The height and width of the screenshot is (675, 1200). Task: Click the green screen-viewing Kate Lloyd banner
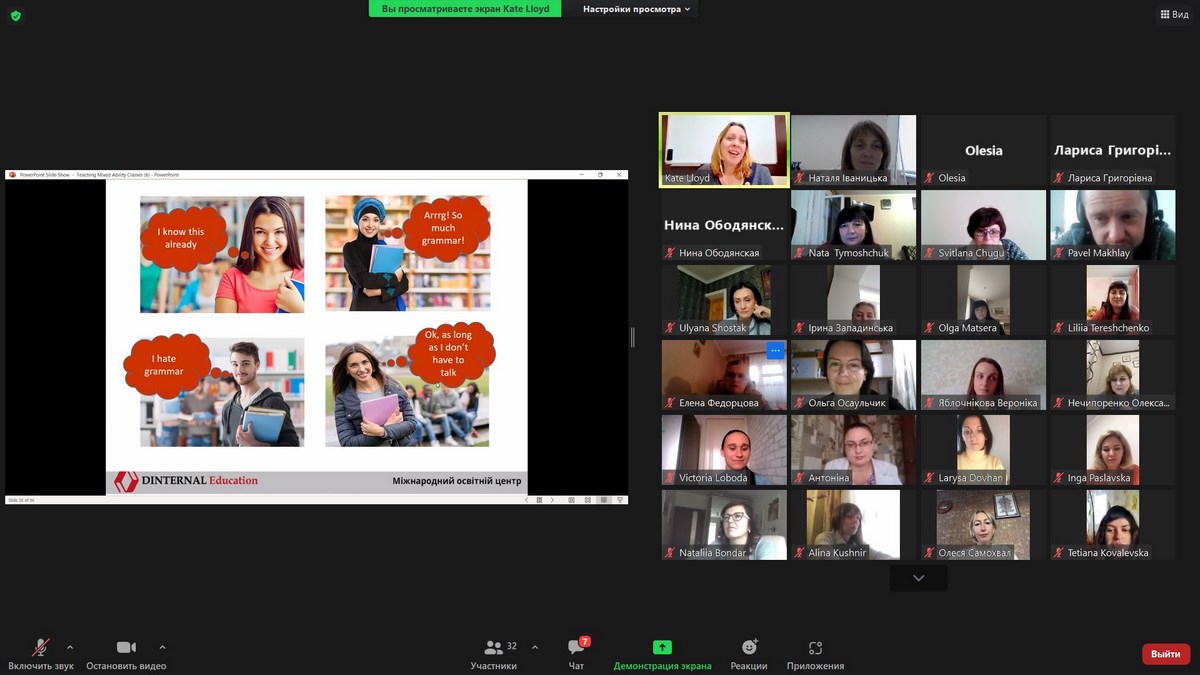[x=465, y=9]
